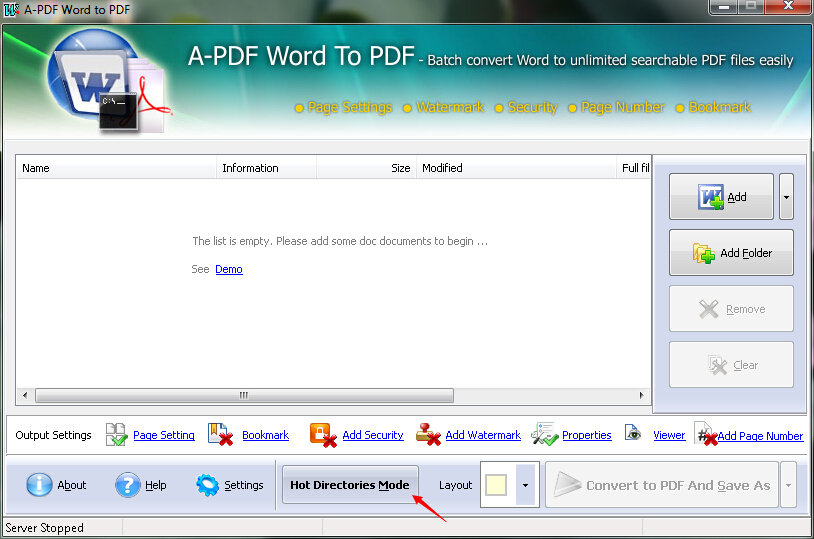
Task: Click the A-PDF Word To PDF banner logo
Action: 110,80
